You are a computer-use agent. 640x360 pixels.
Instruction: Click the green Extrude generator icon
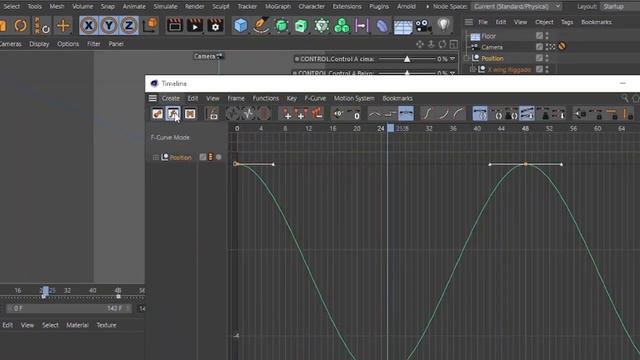[x=301, y=26]
